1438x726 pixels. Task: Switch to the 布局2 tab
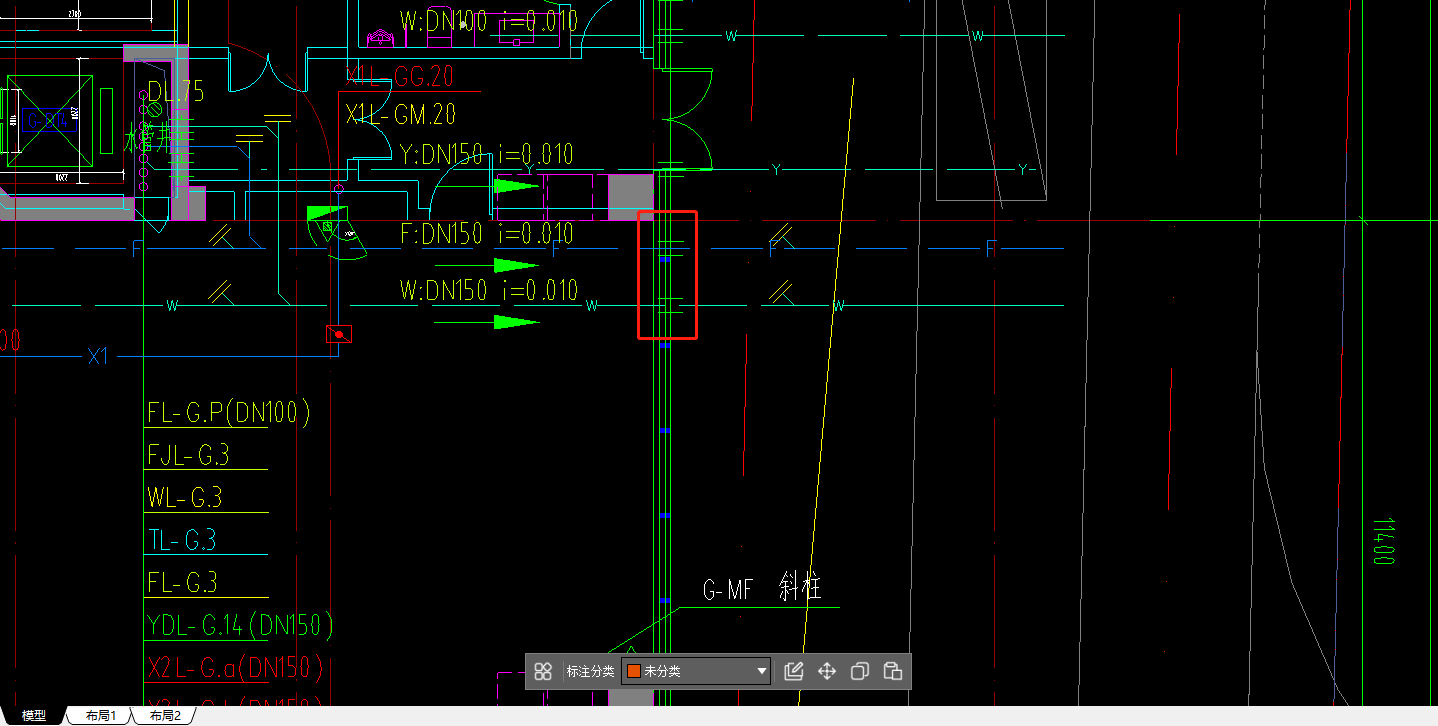[165, 716]
